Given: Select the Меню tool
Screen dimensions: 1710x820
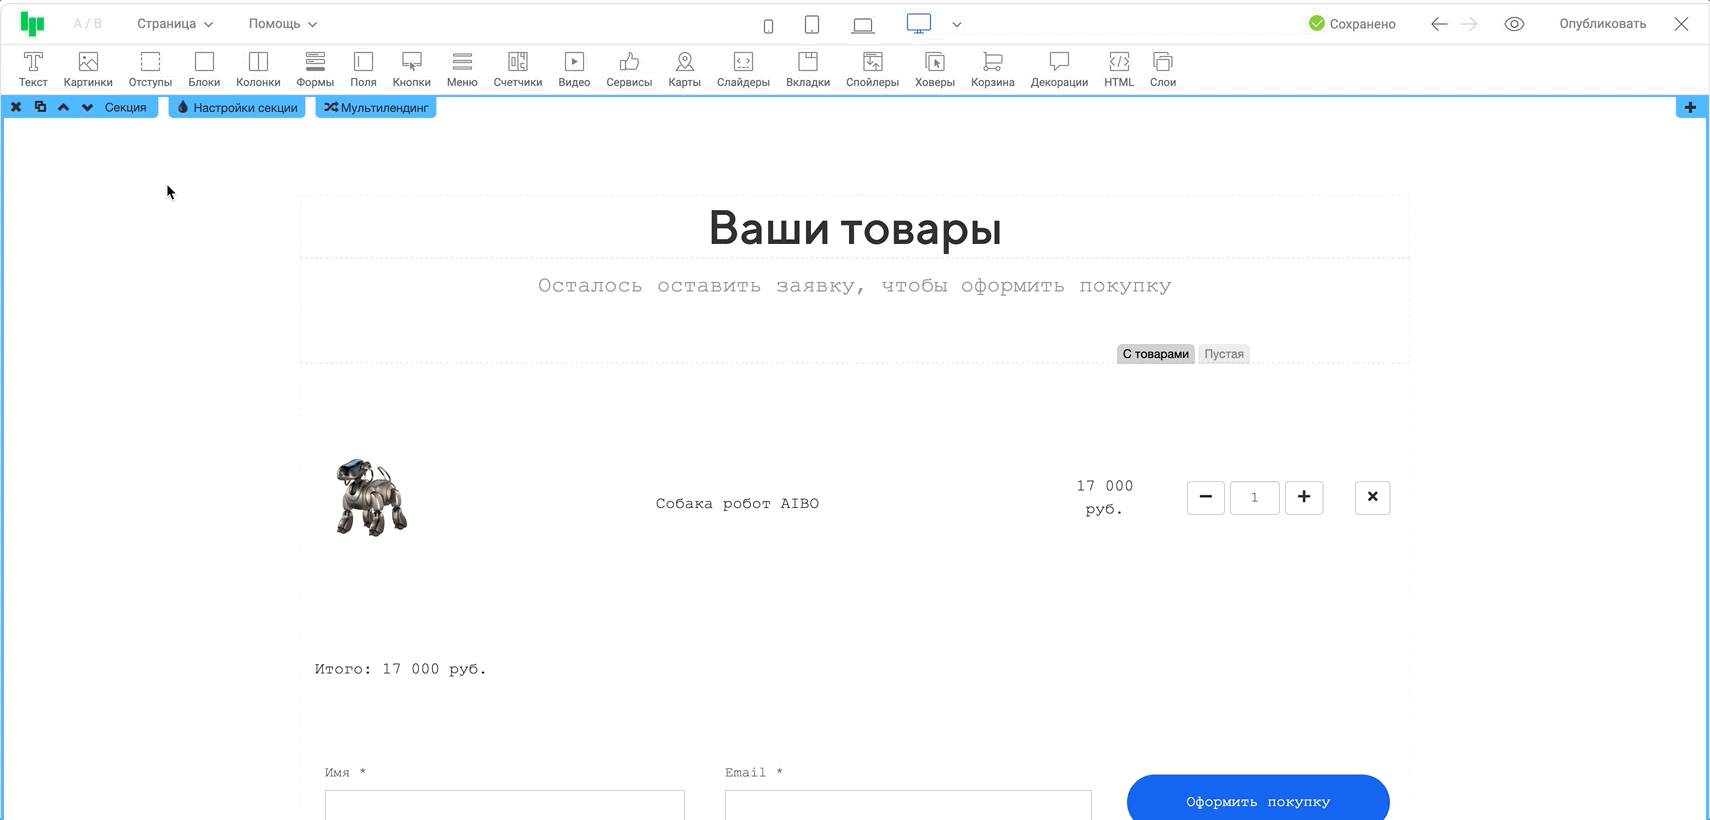Looking at the screenshot, I should (462, 69).
